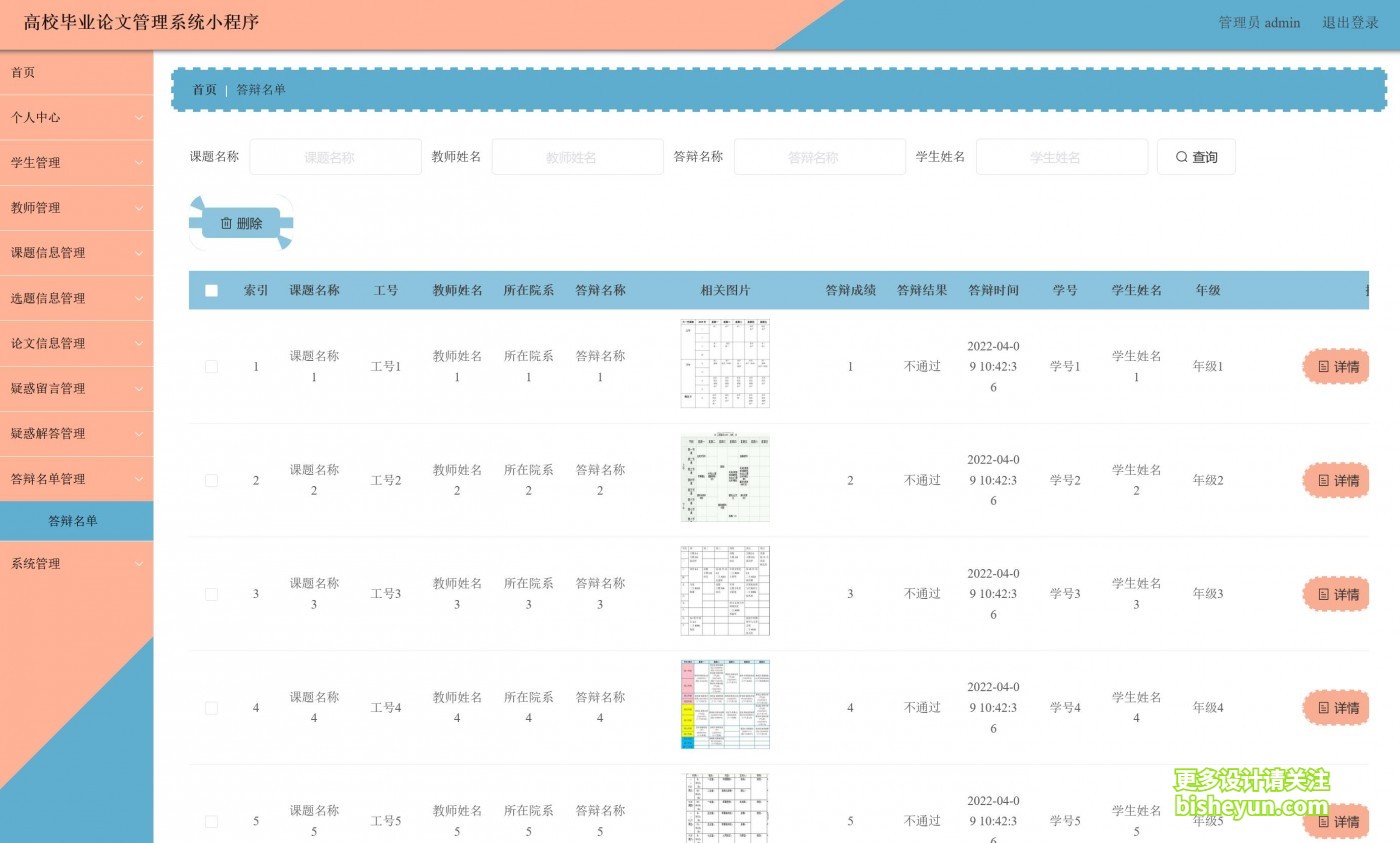The height and width of the screenshot is (843, 1400).
Task: Focus the 课题名称 search input
Action: [335, 157]
